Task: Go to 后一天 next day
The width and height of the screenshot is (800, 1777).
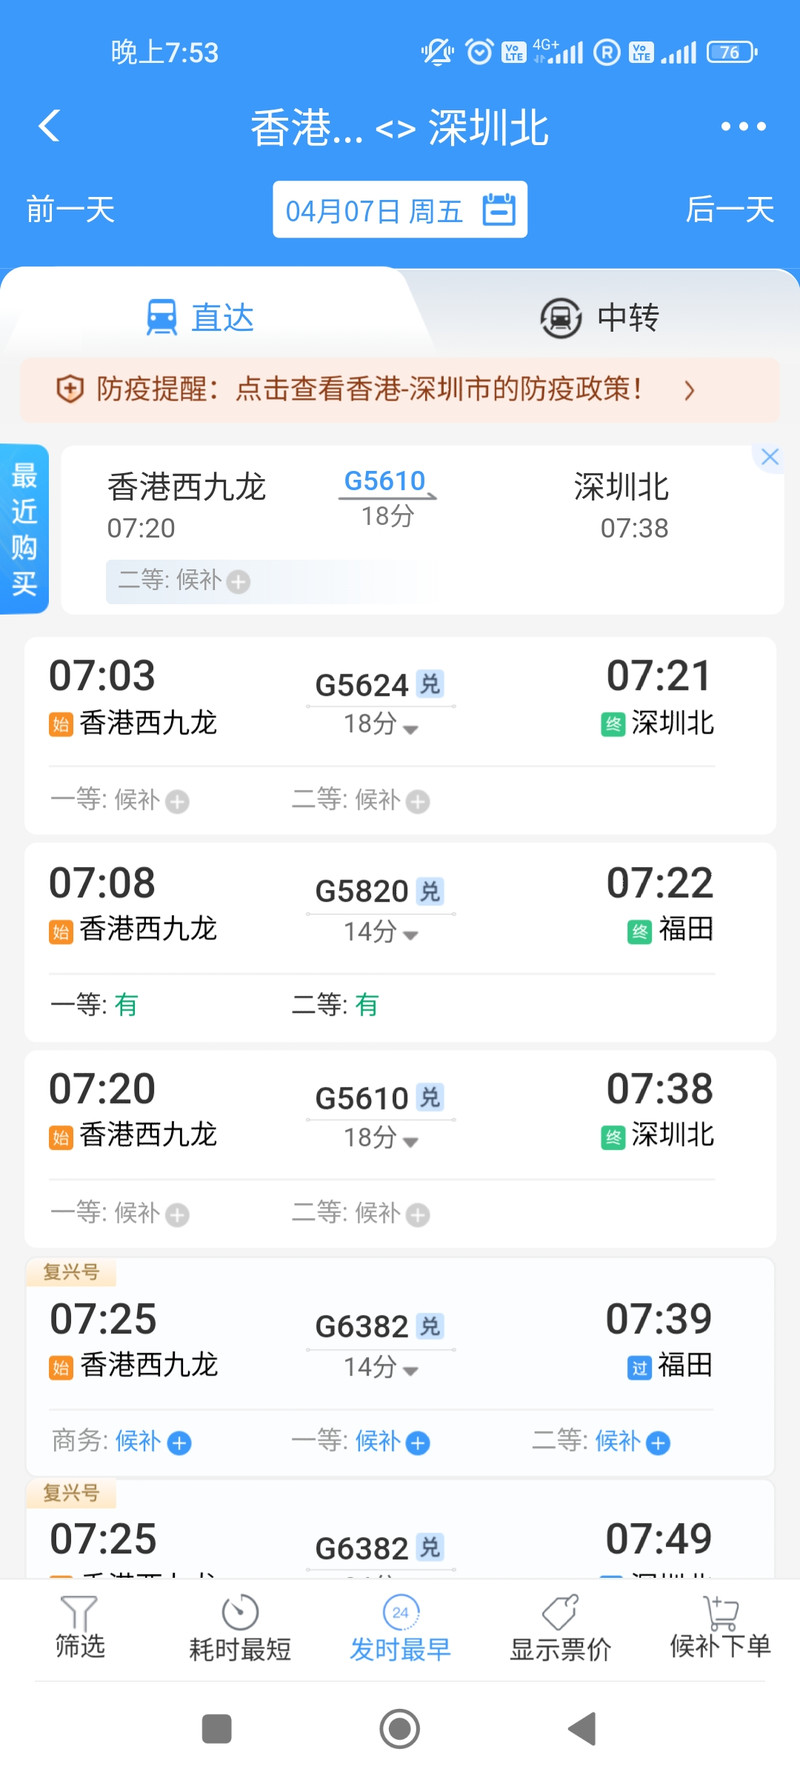Action: tap(729, 209)
